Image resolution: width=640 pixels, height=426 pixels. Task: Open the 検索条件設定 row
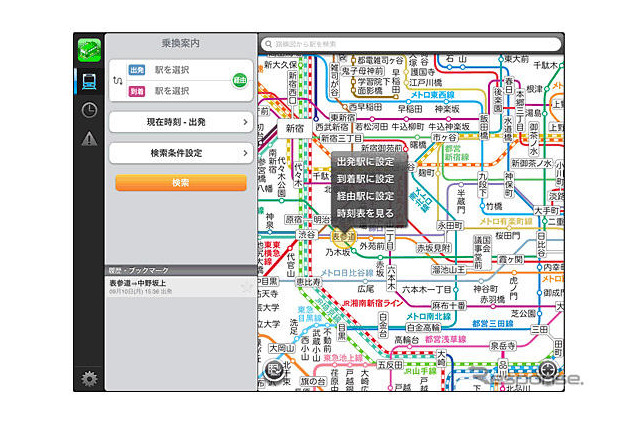tap(181, 153)
